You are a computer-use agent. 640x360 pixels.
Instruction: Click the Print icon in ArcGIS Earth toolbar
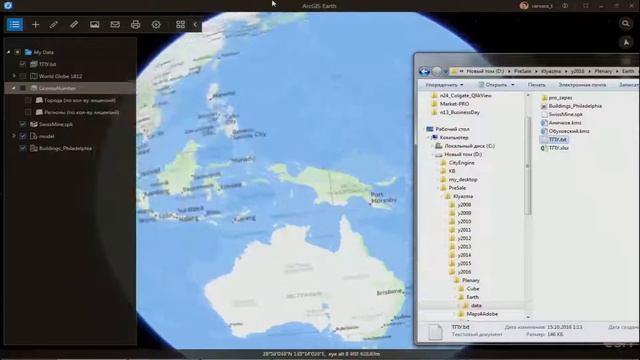tap(136, 24)
